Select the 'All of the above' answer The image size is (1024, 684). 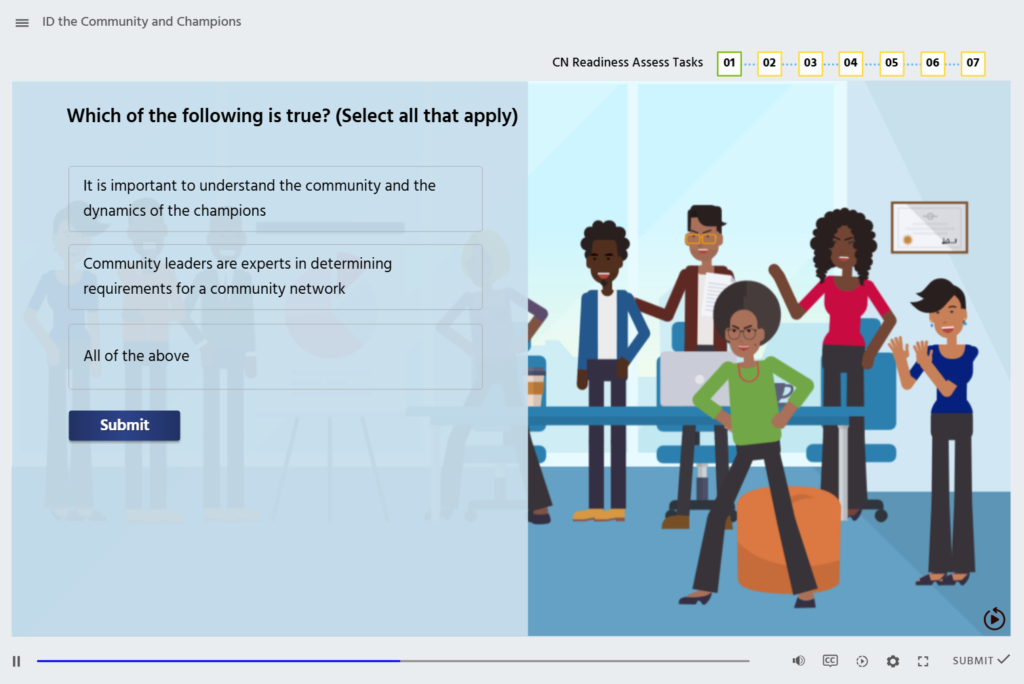[275, 356]
